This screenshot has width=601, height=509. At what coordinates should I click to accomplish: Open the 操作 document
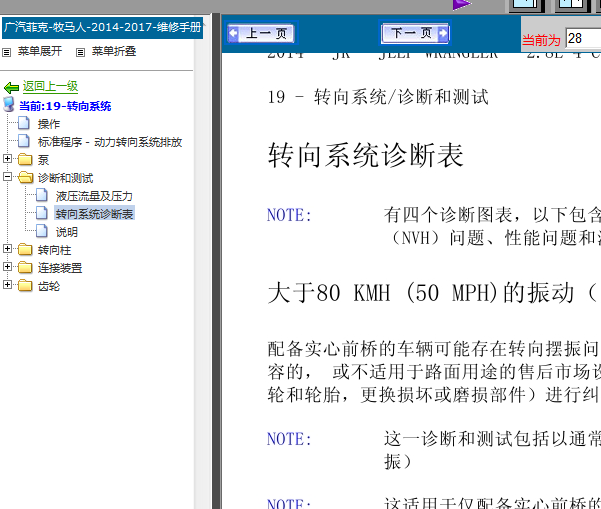pos(49,124)
